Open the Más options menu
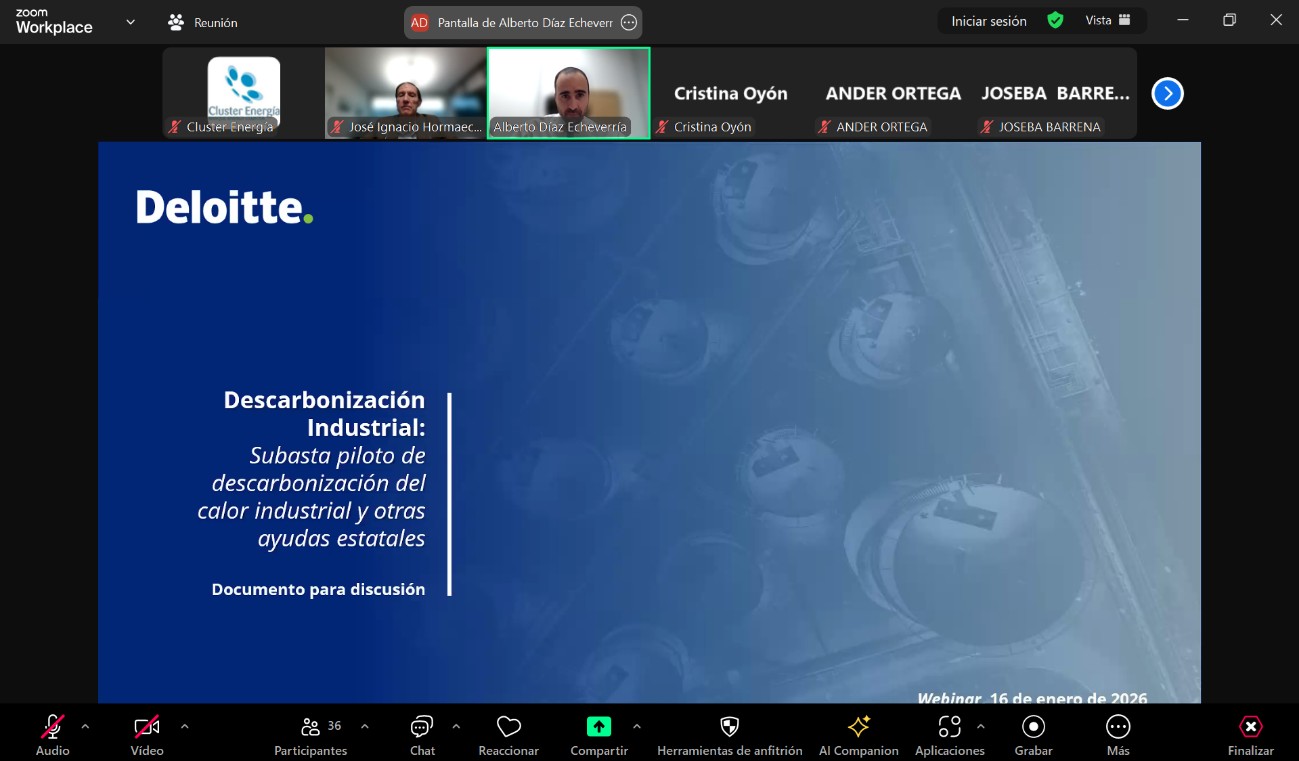Viewport: 1299px width, 761px height. [x=1118, y=727]
